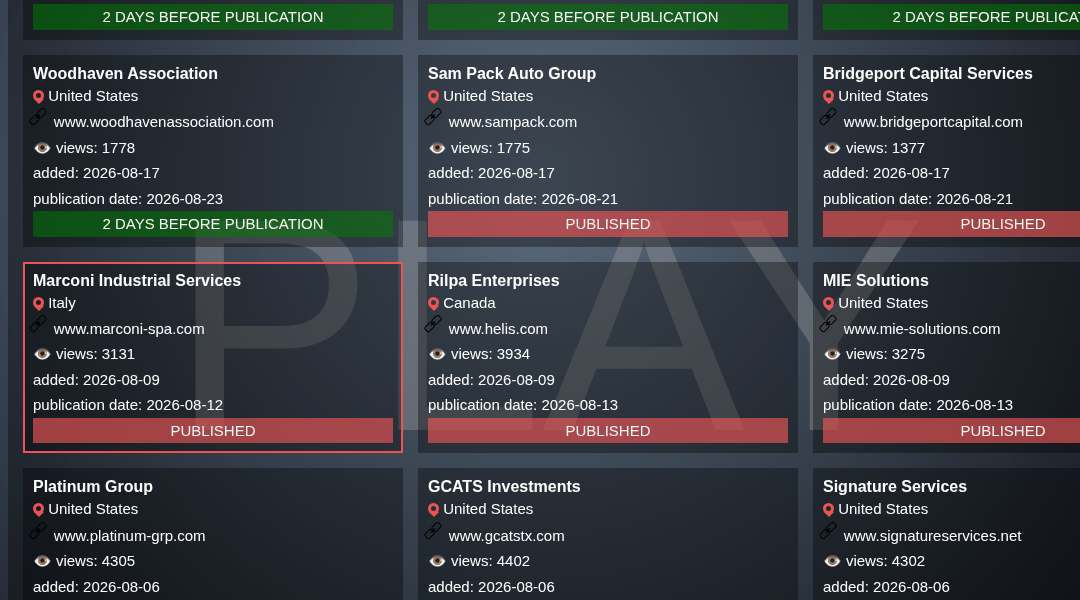Open the Rilpa Enterprises card title
The height and width of the screenshot is (600, 1080).
click(494, 280)
